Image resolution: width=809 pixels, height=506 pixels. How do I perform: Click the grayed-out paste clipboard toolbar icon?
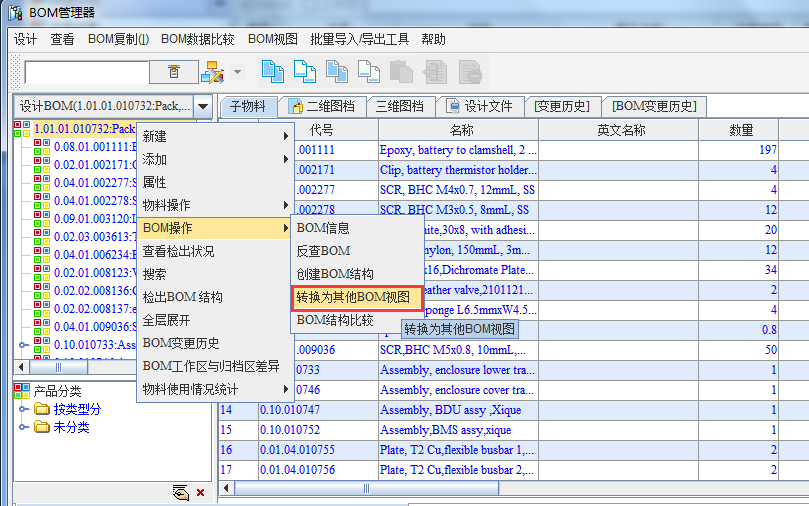(x=401, y=72)
